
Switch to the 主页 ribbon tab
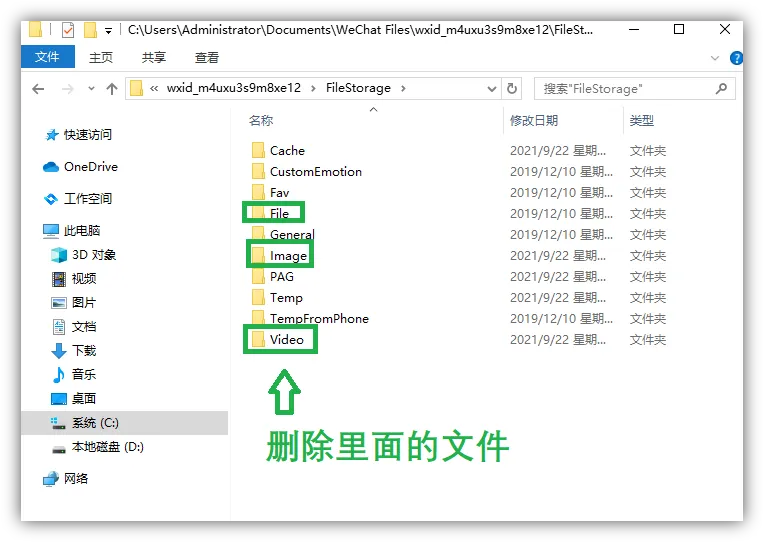pos(101,58)
